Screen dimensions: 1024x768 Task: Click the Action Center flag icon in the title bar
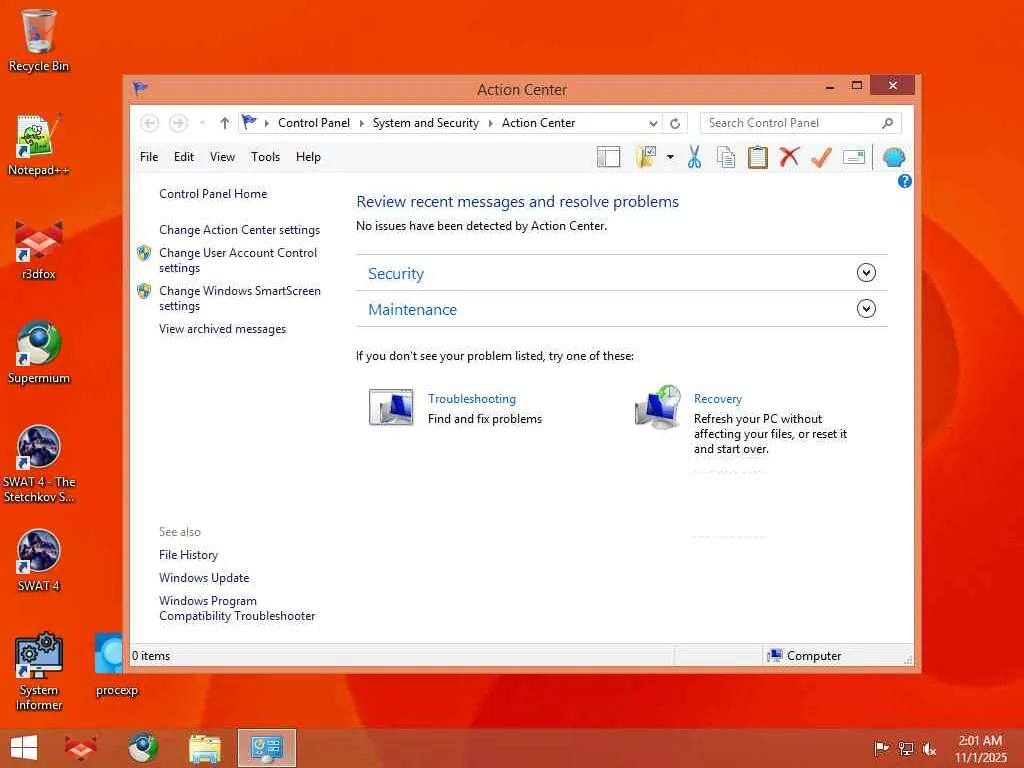tap(140, 88)
